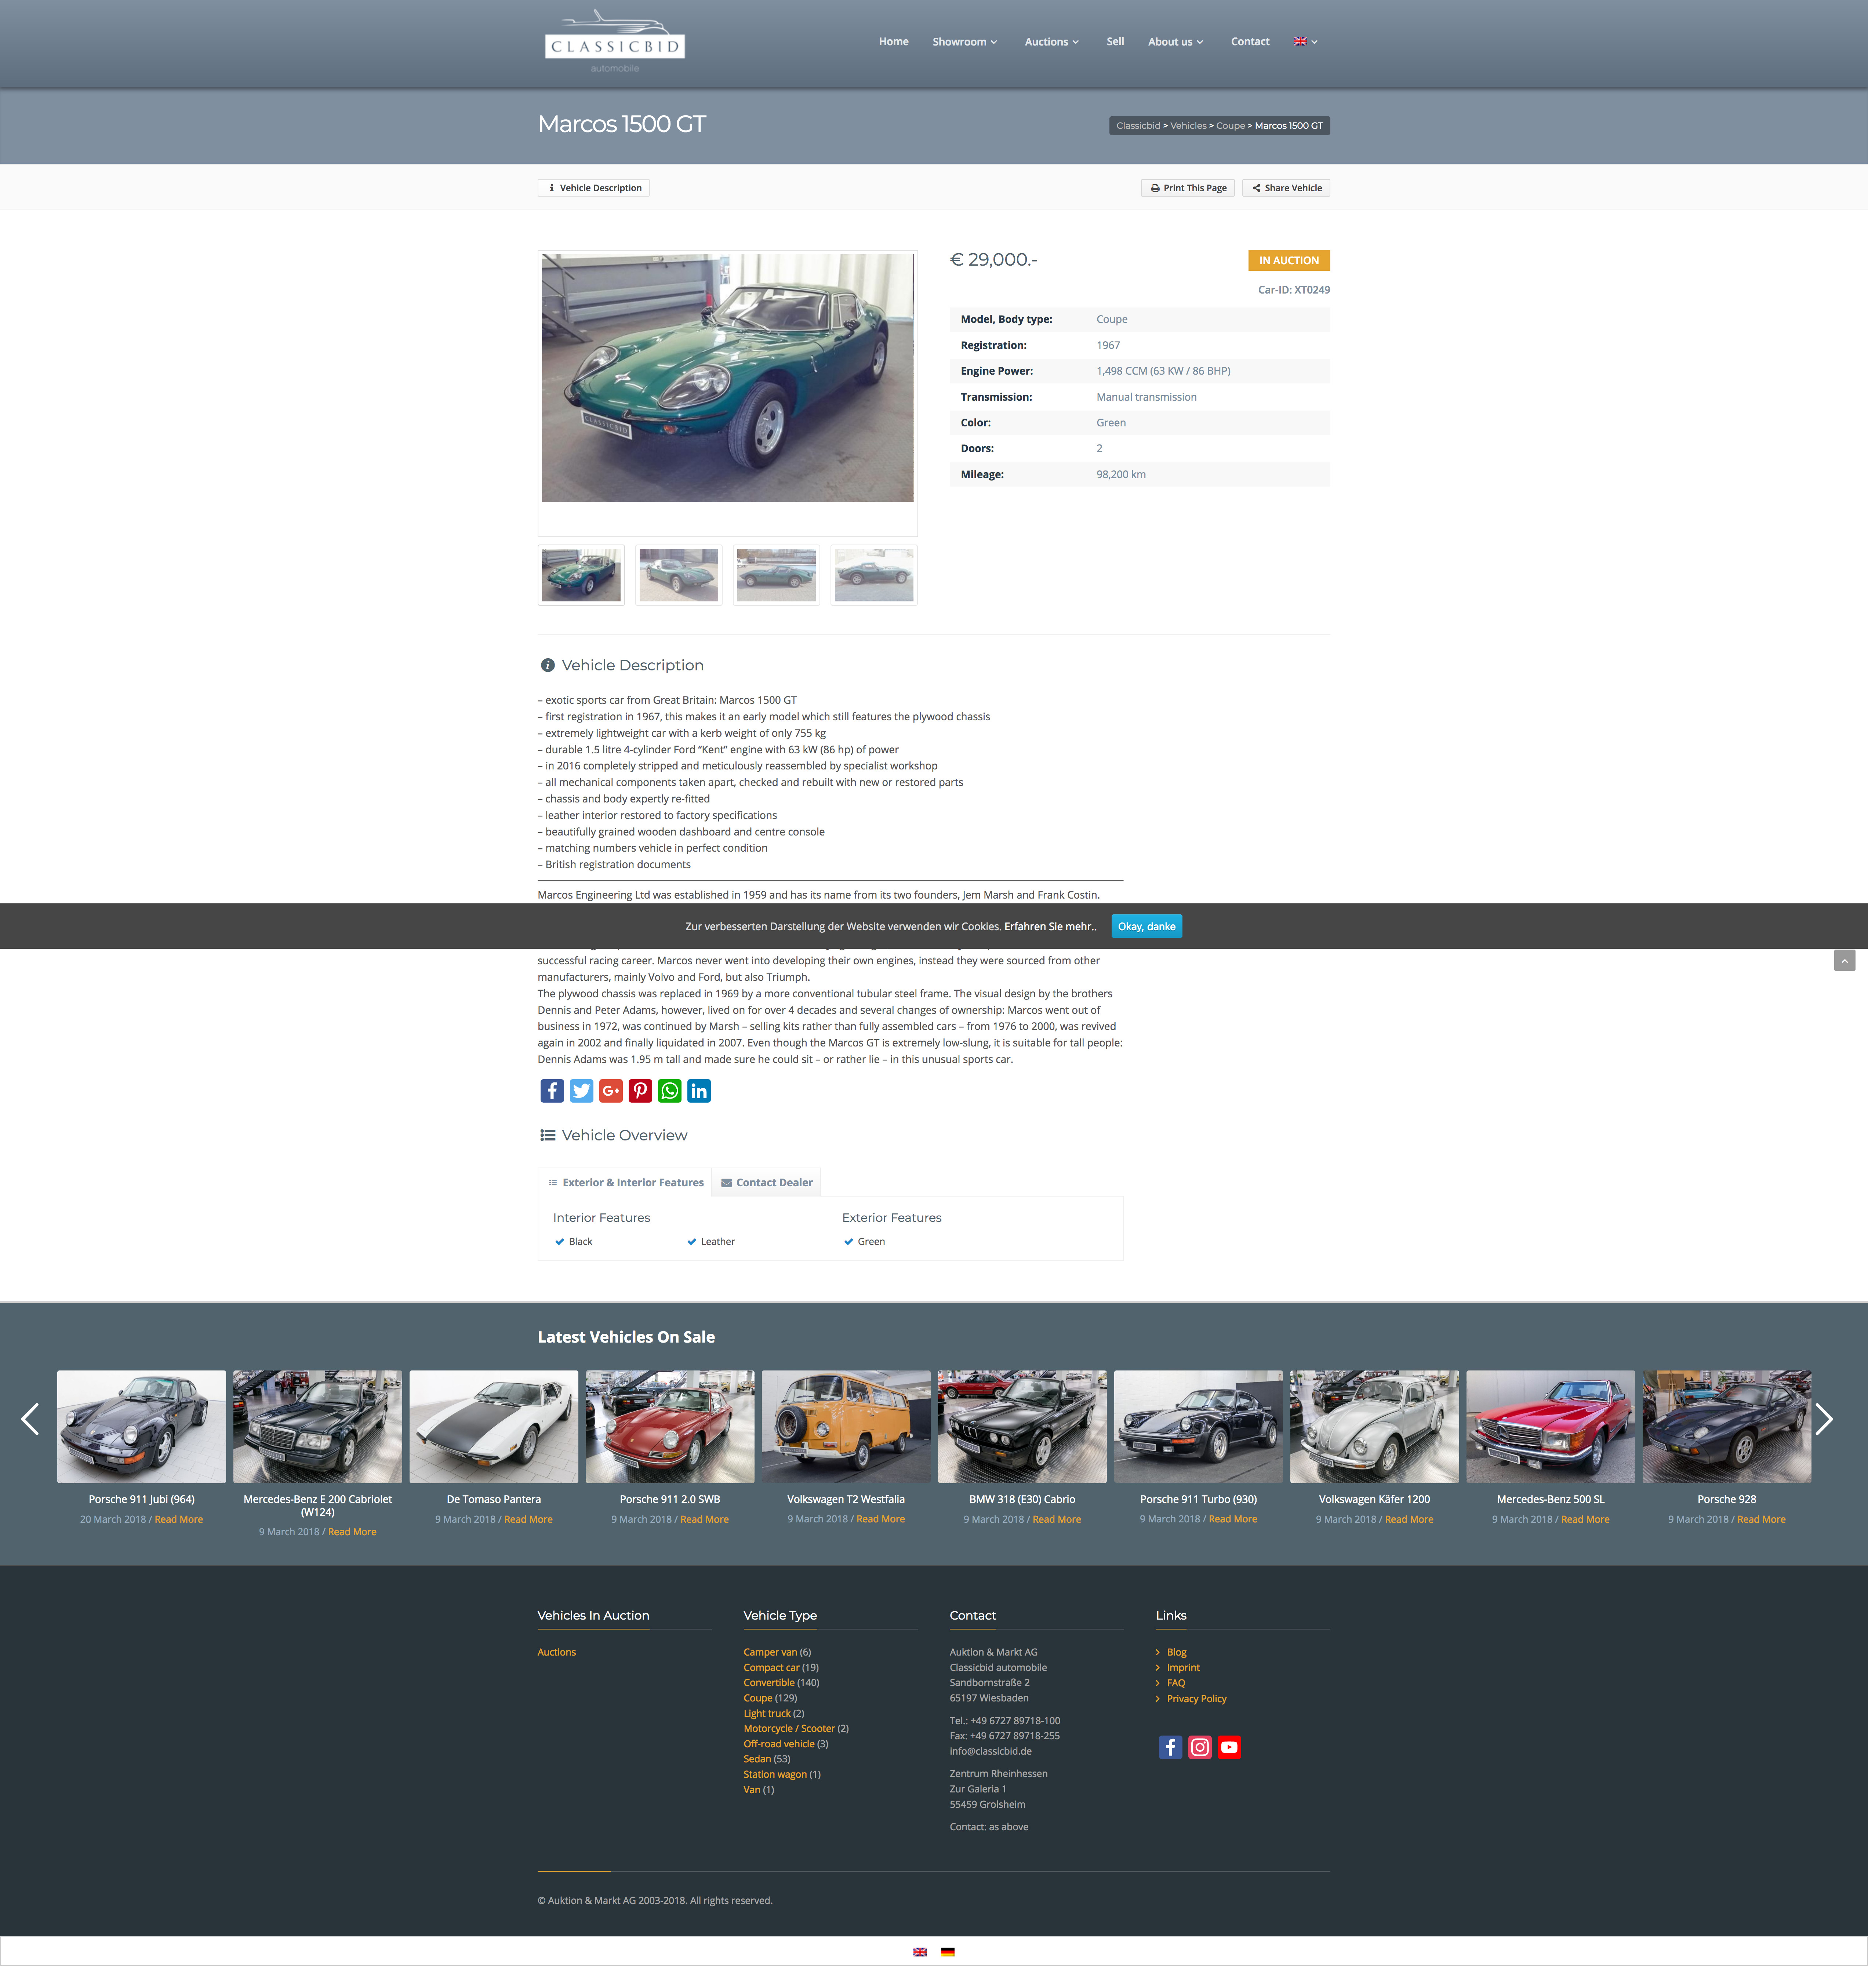Read More for Mercedes-Benz 500 SL
The image size is (1868, 1988).
click(x=1585, y=1519)
